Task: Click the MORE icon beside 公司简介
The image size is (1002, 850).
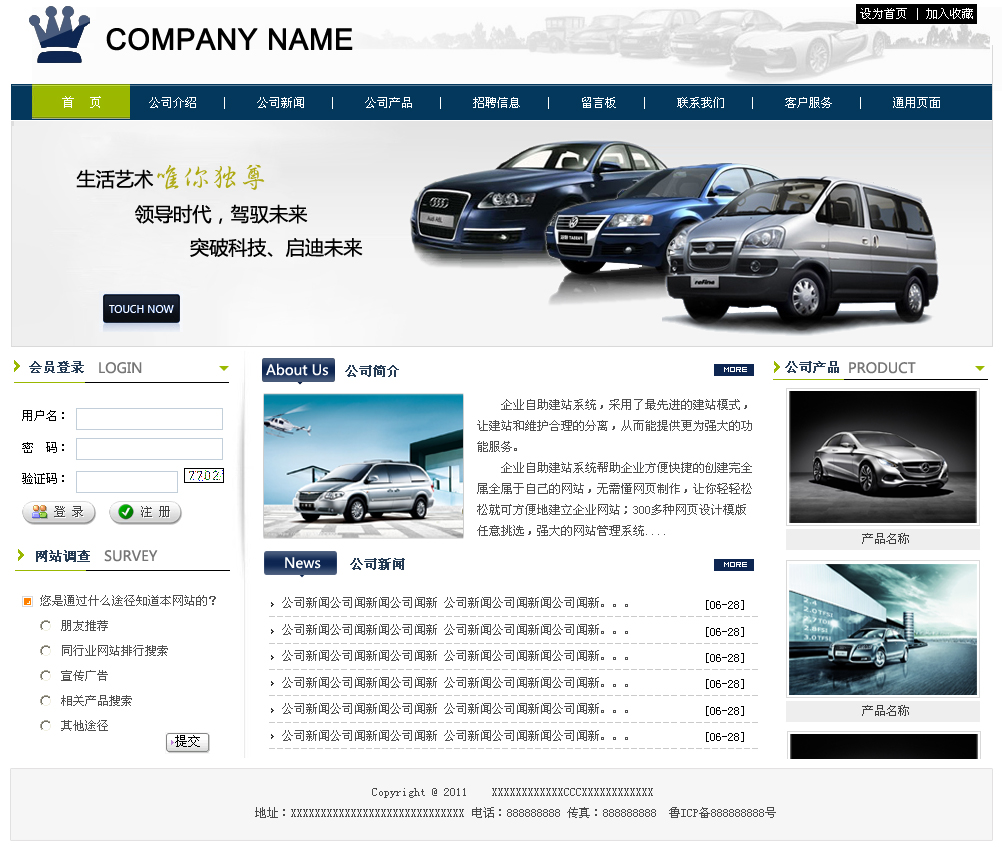Action: (x=733, y=370)
